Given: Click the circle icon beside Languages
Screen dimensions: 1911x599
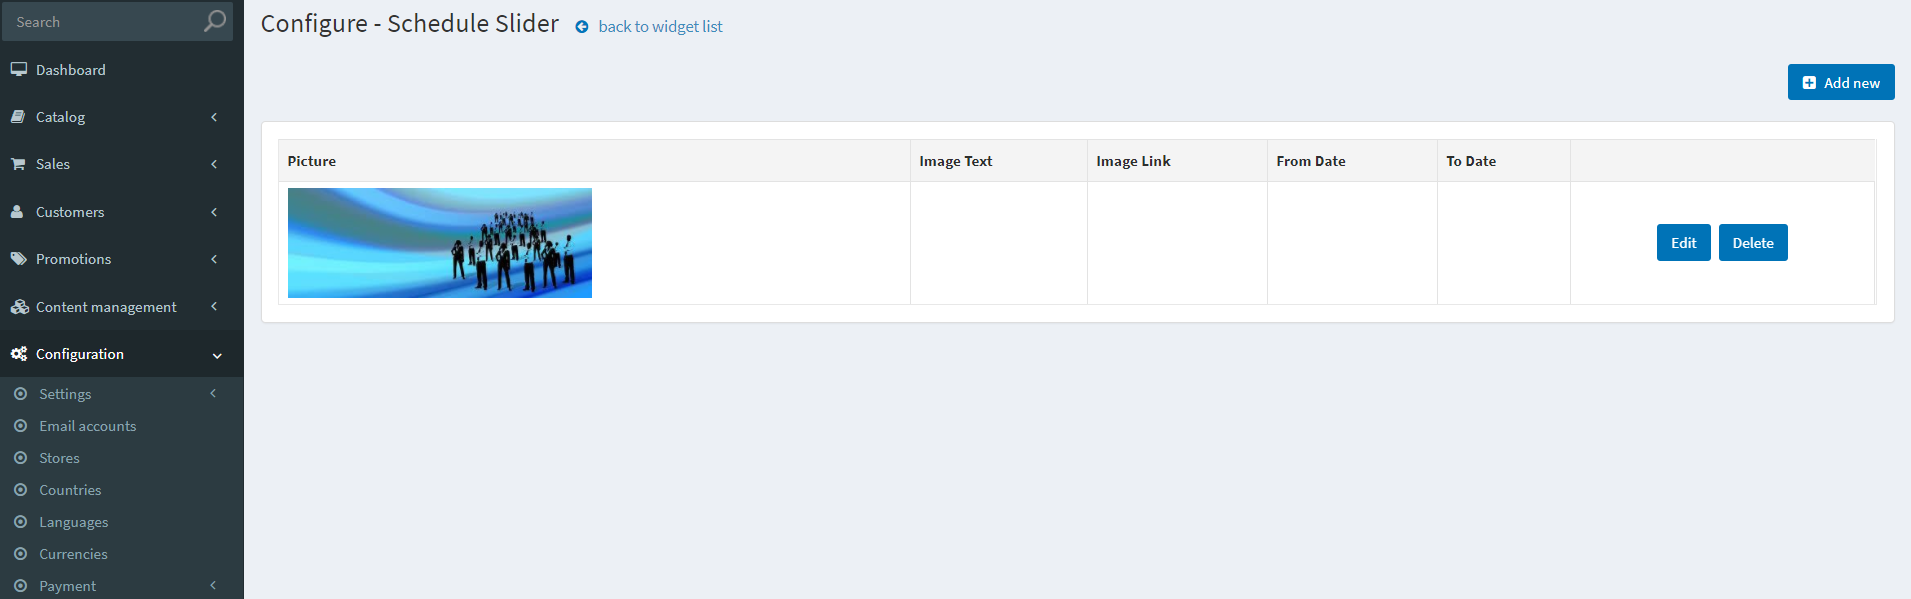Looking at the screenshot, I should pyautogui.click(x=20, y=522).
